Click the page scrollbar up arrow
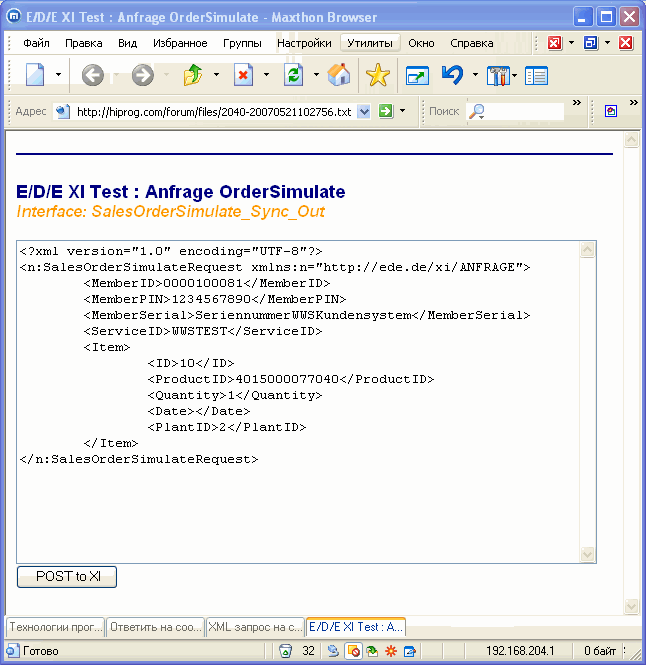 click(x=632, y=140)
